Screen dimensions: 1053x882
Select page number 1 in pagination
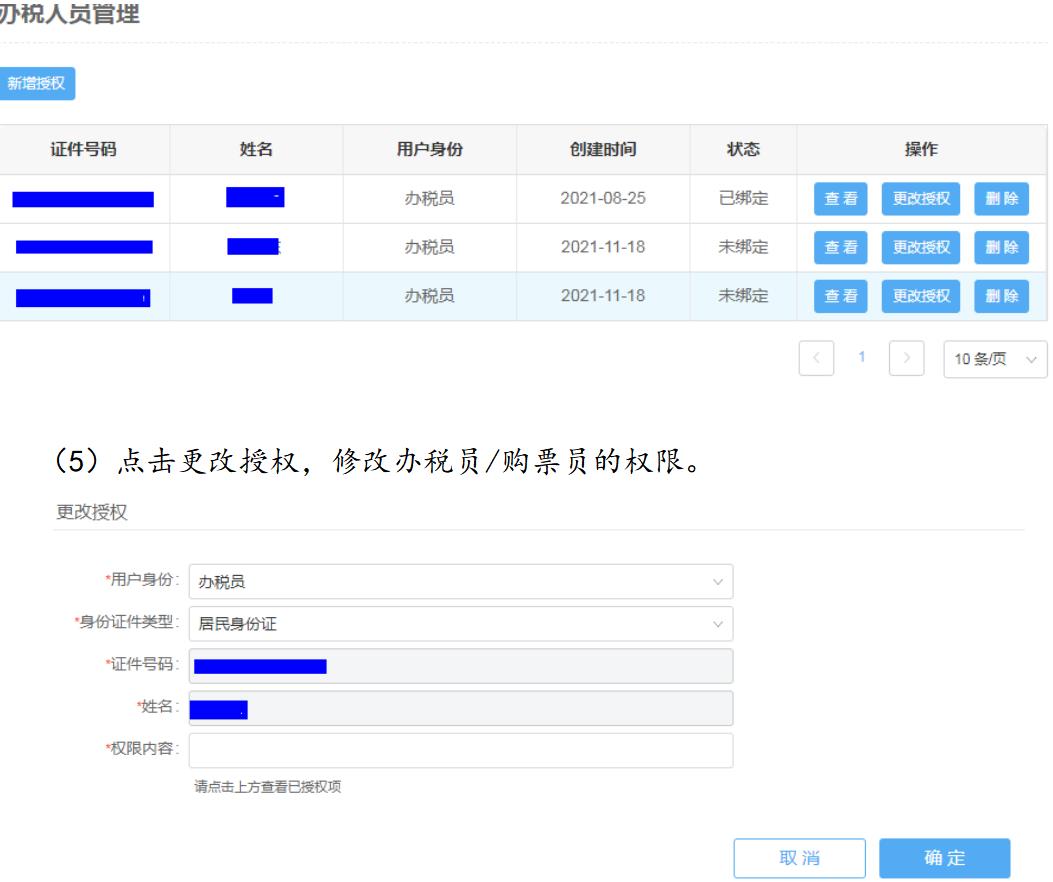click(x=861, y=358)
